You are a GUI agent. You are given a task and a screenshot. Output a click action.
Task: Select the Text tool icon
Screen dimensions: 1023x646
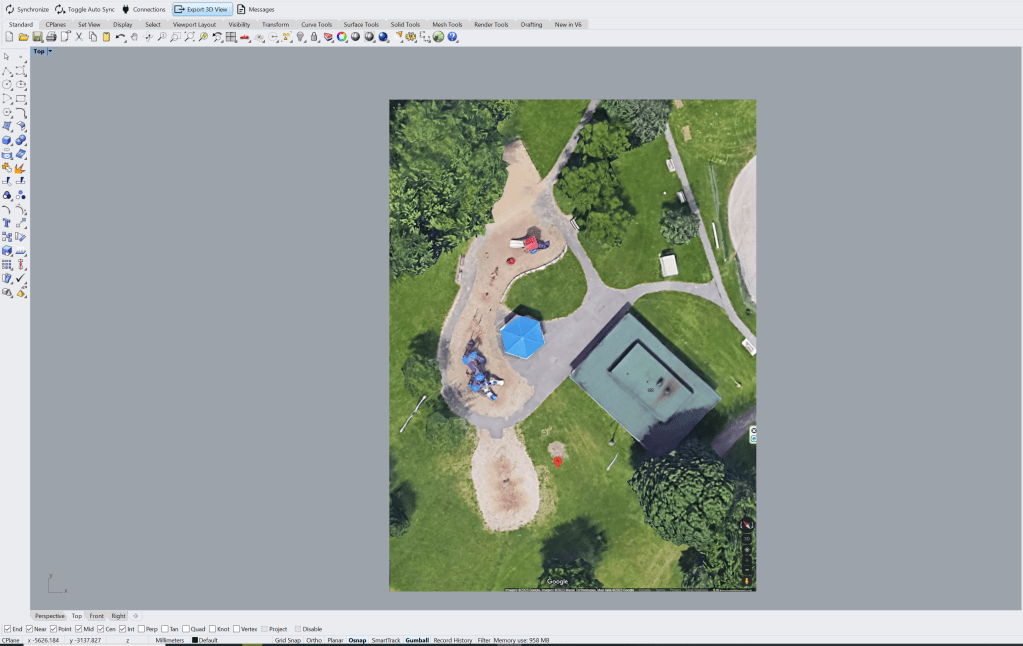click(x=7, y=223)
